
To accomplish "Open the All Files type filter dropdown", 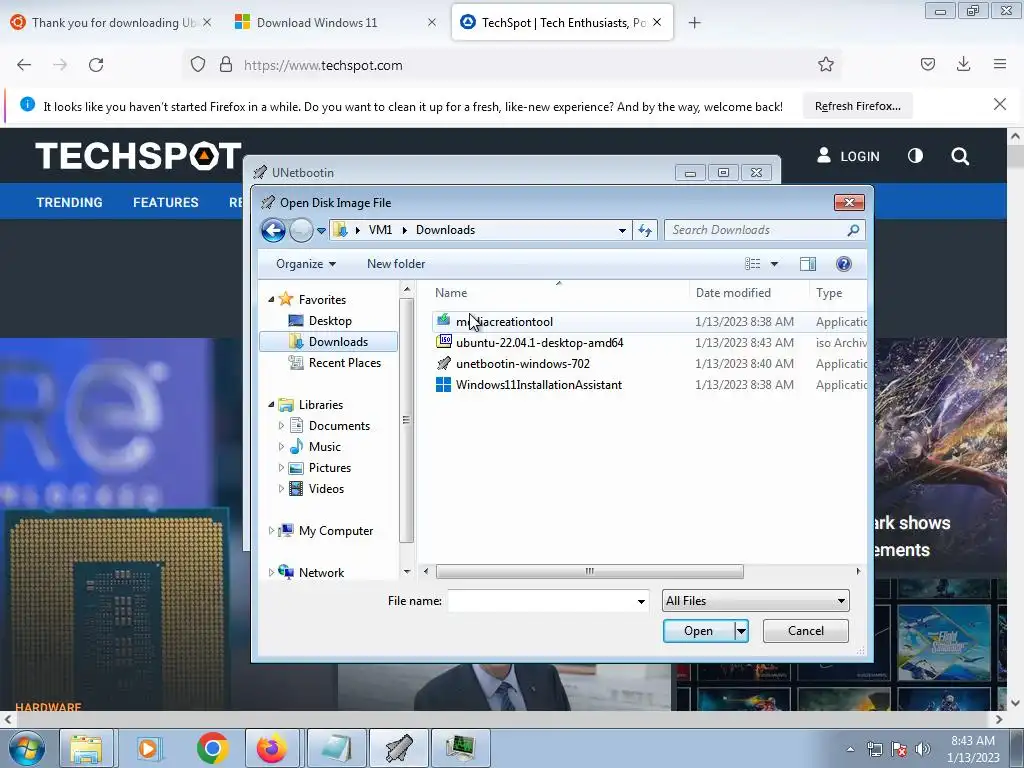I will pos(756,601).
